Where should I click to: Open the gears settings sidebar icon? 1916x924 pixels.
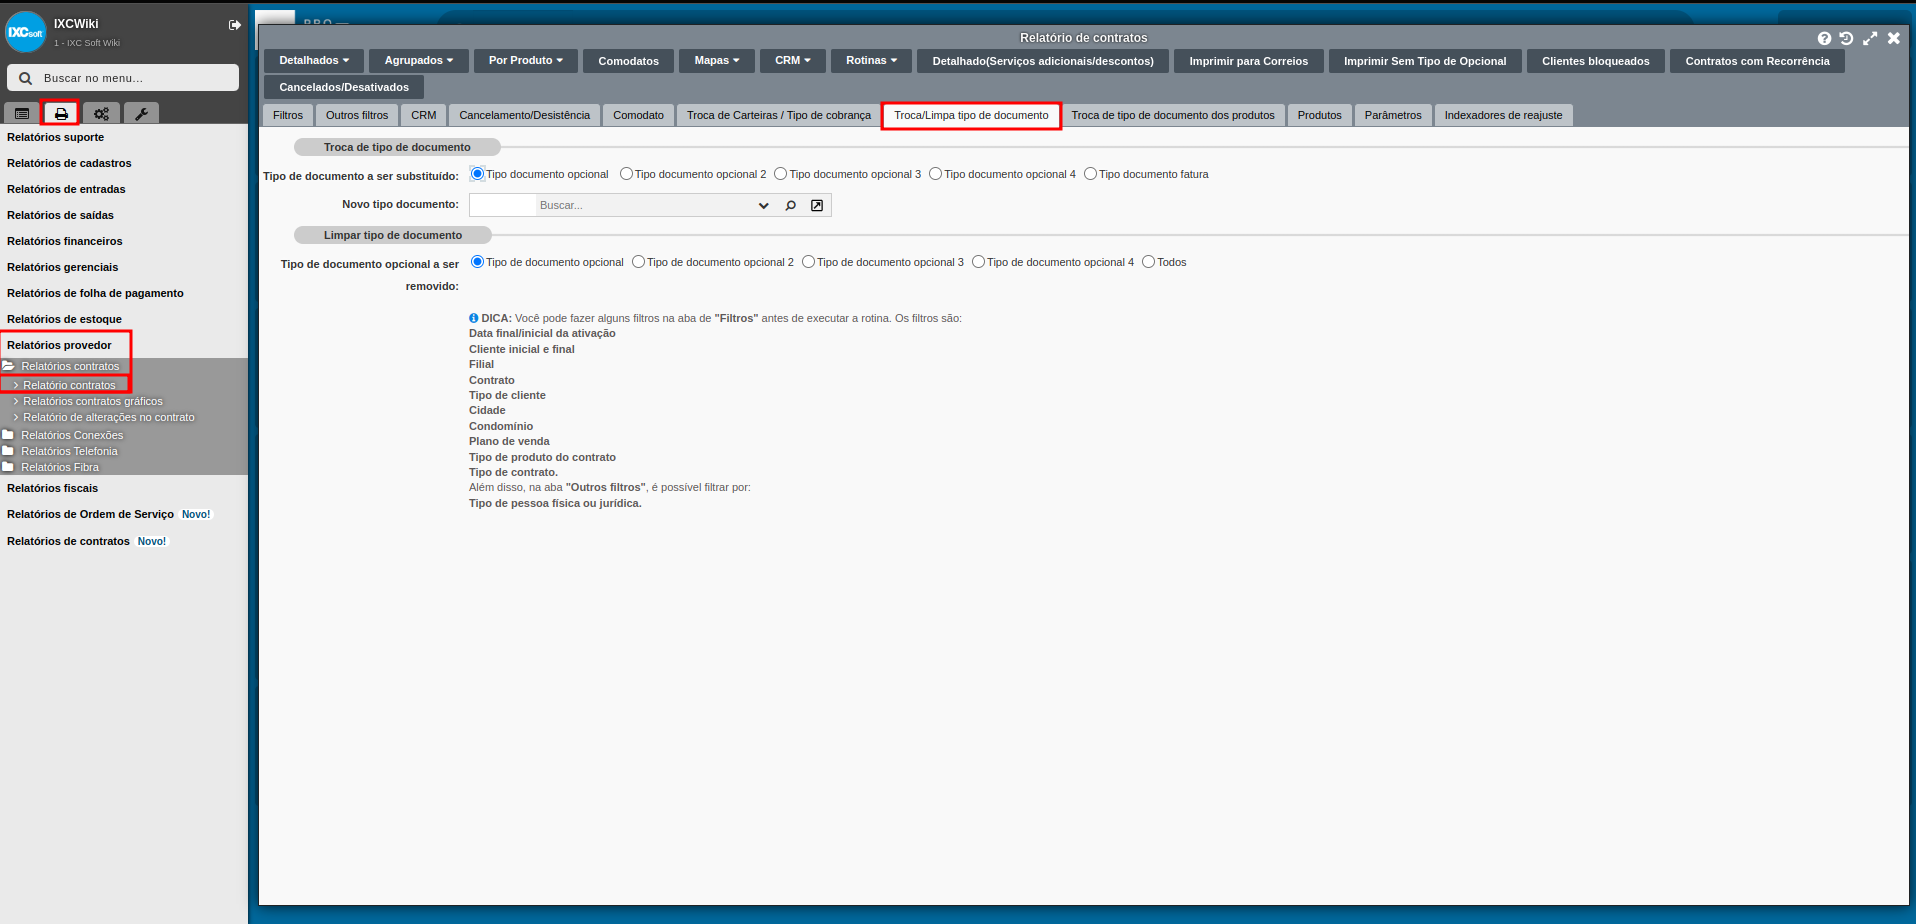tap(101, 114)
